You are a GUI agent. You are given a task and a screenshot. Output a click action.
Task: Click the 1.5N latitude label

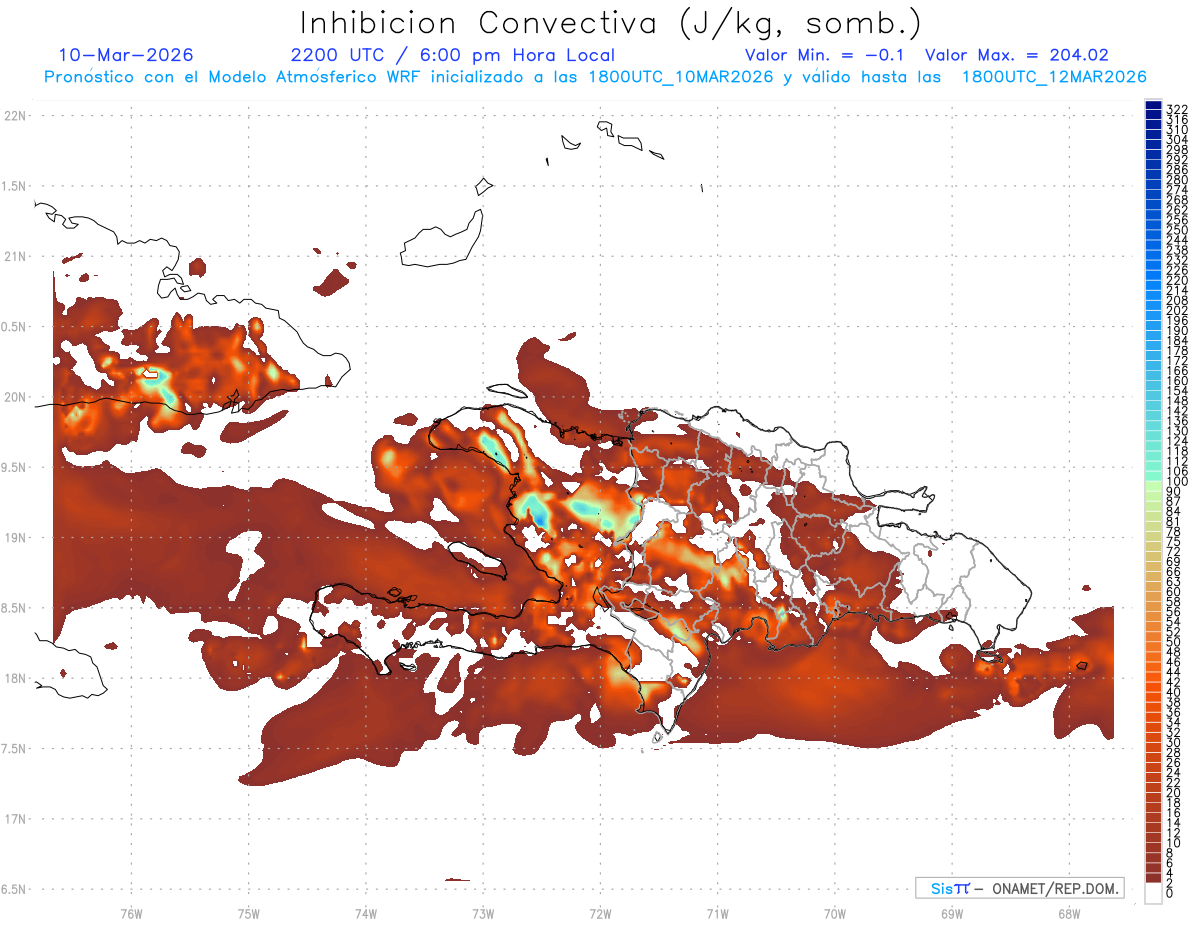(14, 186)
